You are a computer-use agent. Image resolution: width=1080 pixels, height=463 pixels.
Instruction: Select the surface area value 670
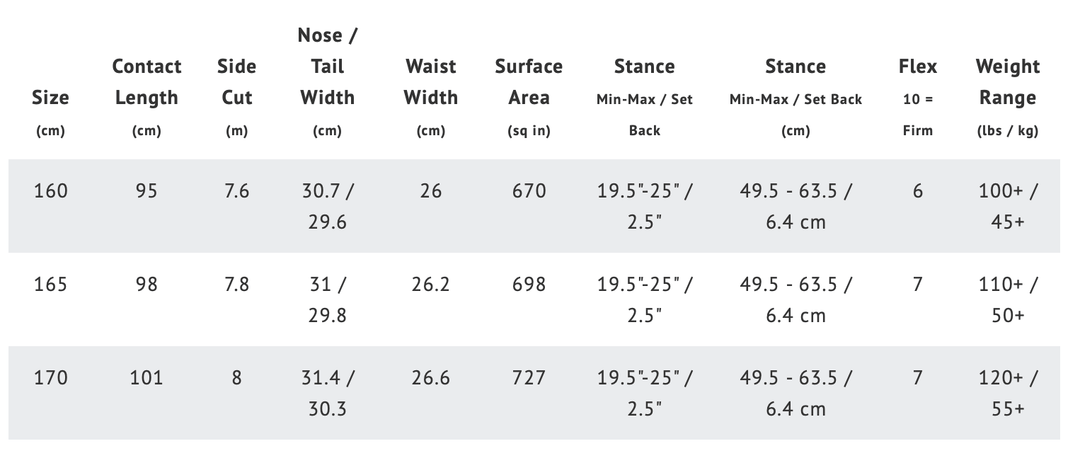[x=528, y=190]
